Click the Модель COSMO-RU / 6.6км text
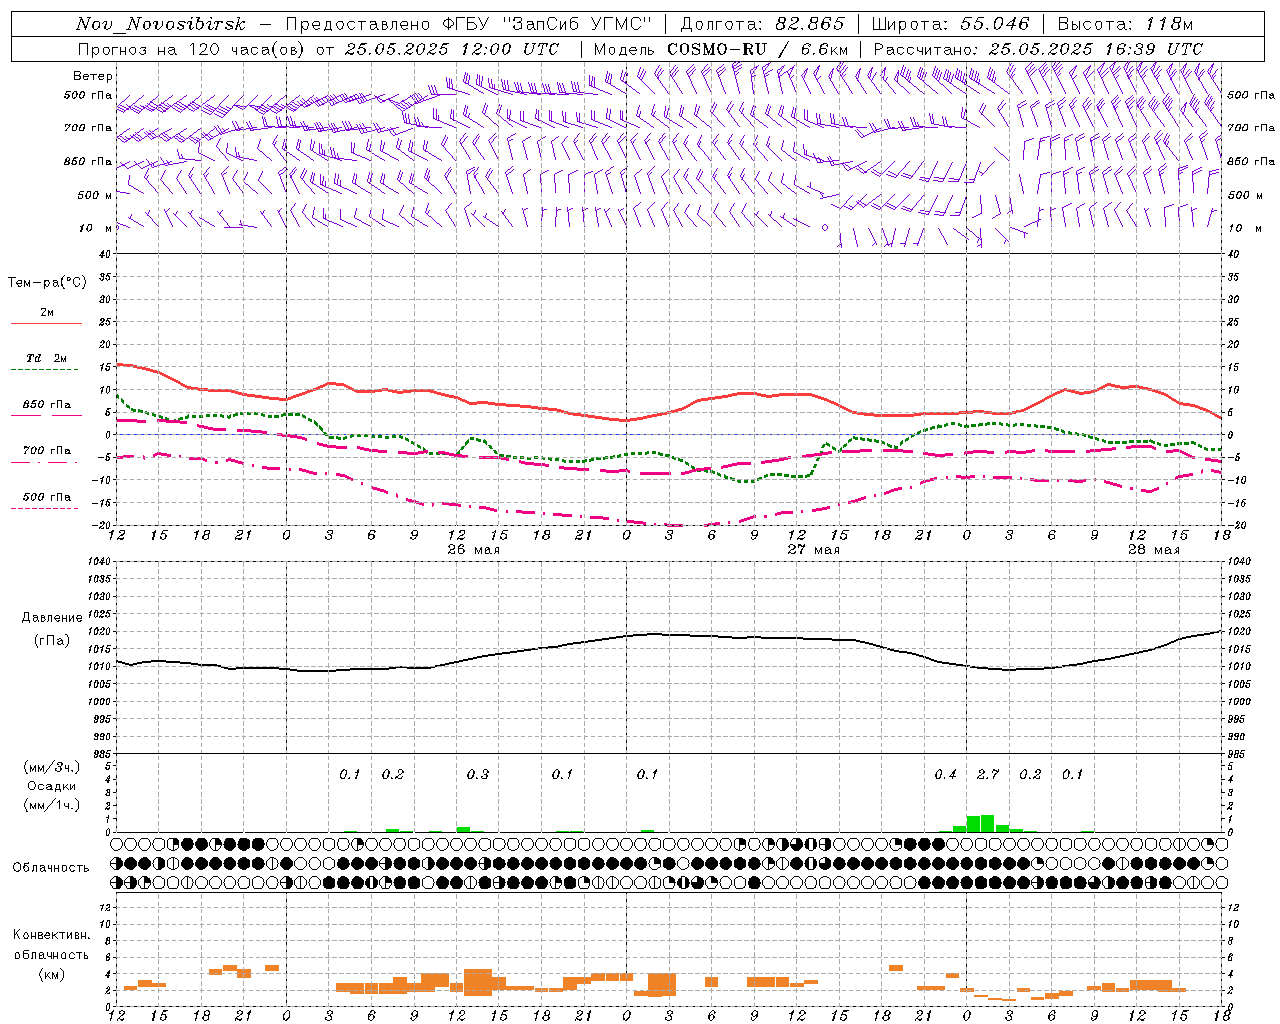Image resolution: width=1280 pixels, height=1024 pixels. [x=720, y=49]
